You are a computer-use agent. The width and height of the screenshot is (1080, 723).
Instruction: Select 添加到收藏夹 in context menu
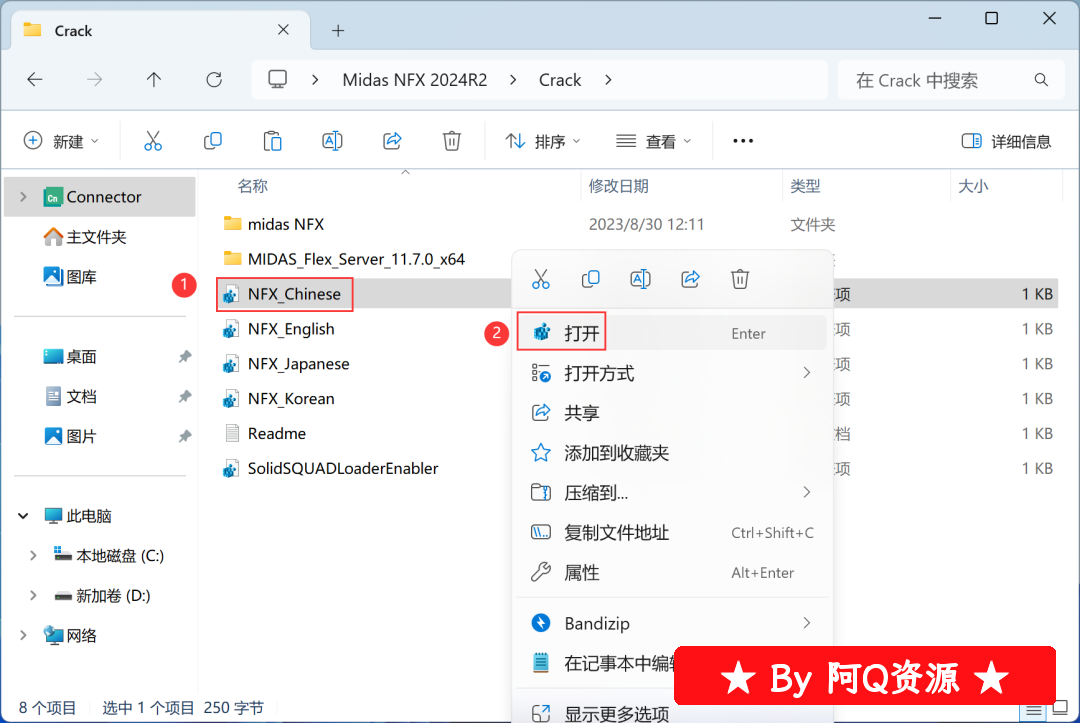[672, 453]
